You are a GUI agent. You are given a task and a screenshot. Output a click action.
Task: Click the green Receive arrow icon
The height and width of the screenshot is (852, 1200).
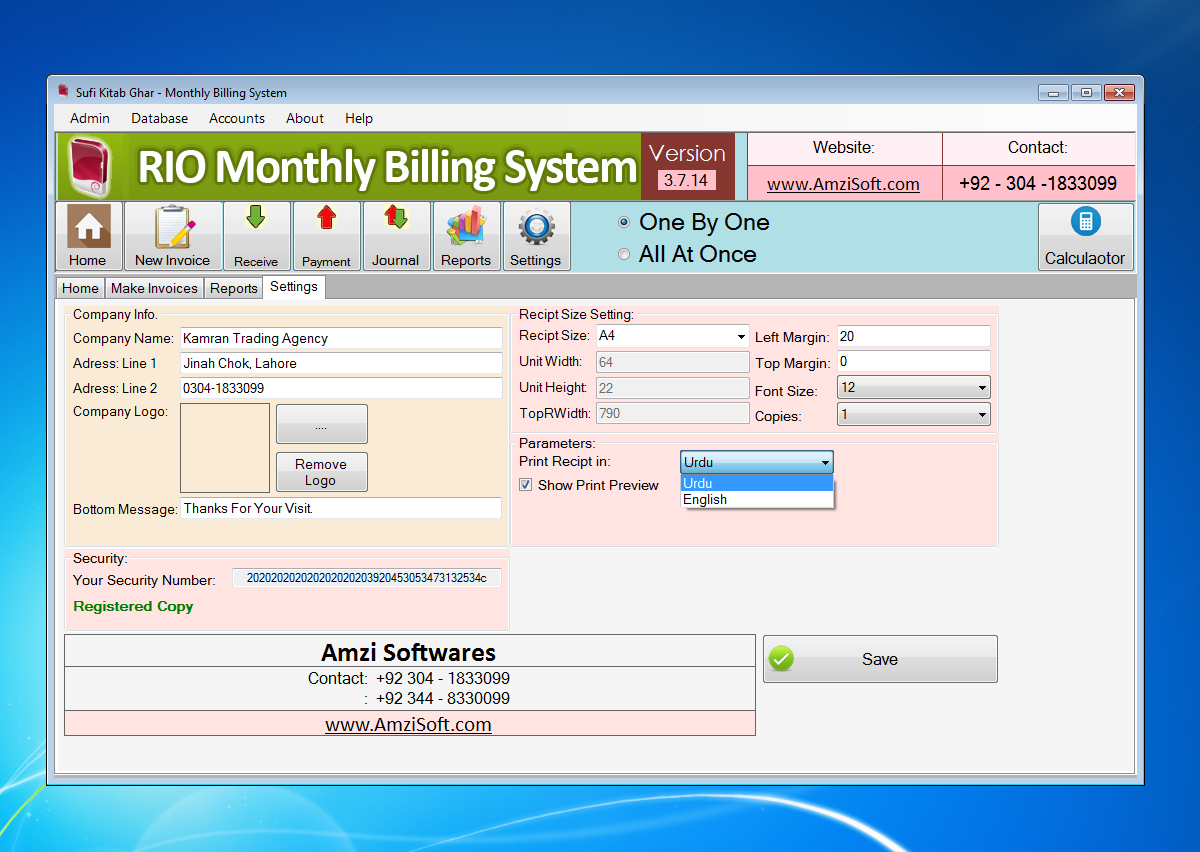pyautogui.click(x=256, y=235)
